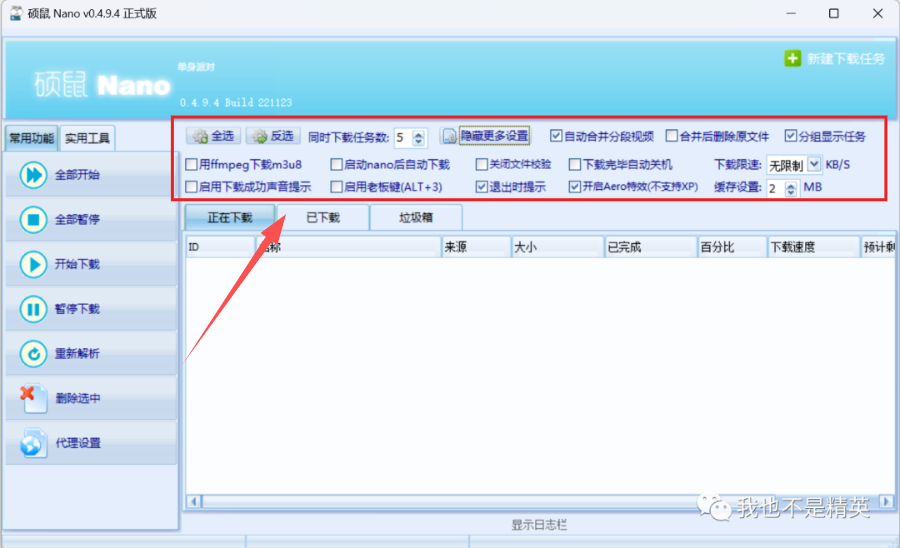Viewport: 900px width, 548px height.
Task: Toggle 开启Aero特效 checkbox
Action: tap(575, 186)
